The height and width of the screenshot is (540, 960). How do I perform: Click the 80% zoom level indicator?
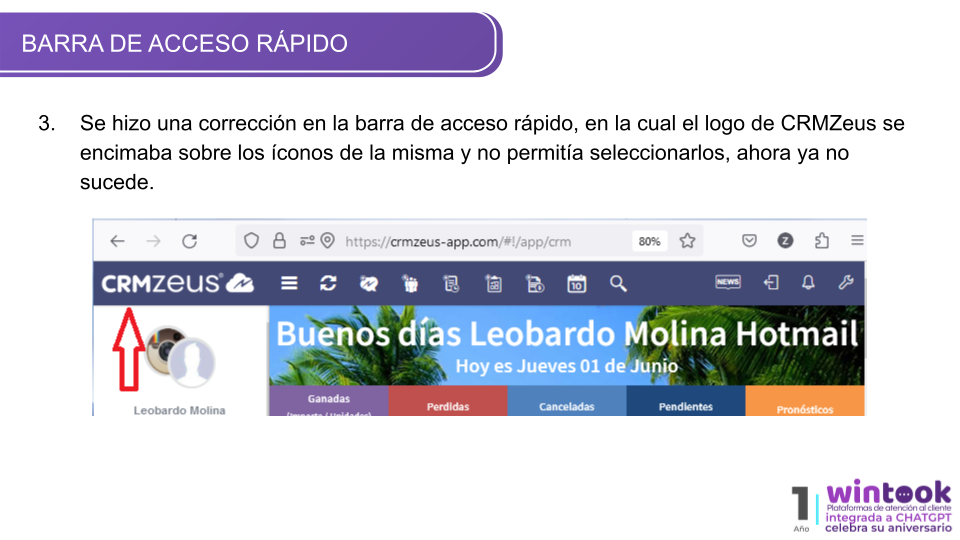pyautogui.click(x=649, y=241)
